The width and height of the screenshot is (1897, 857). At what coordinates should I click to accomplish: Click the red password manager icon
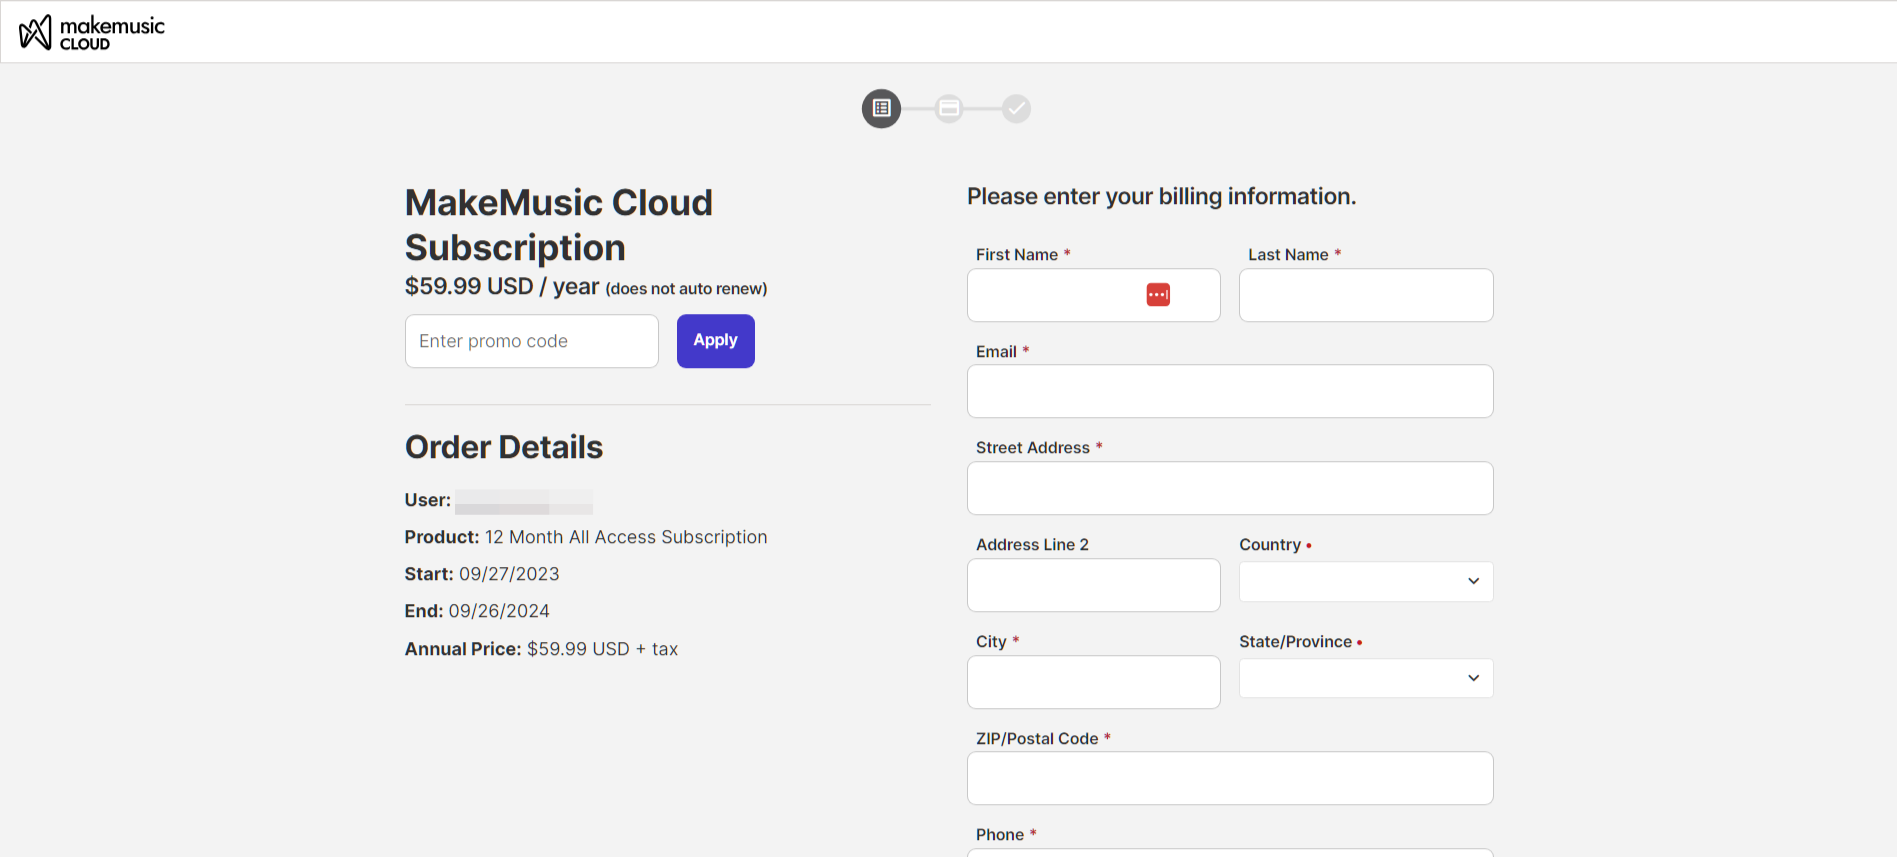tap(1158, 295)
